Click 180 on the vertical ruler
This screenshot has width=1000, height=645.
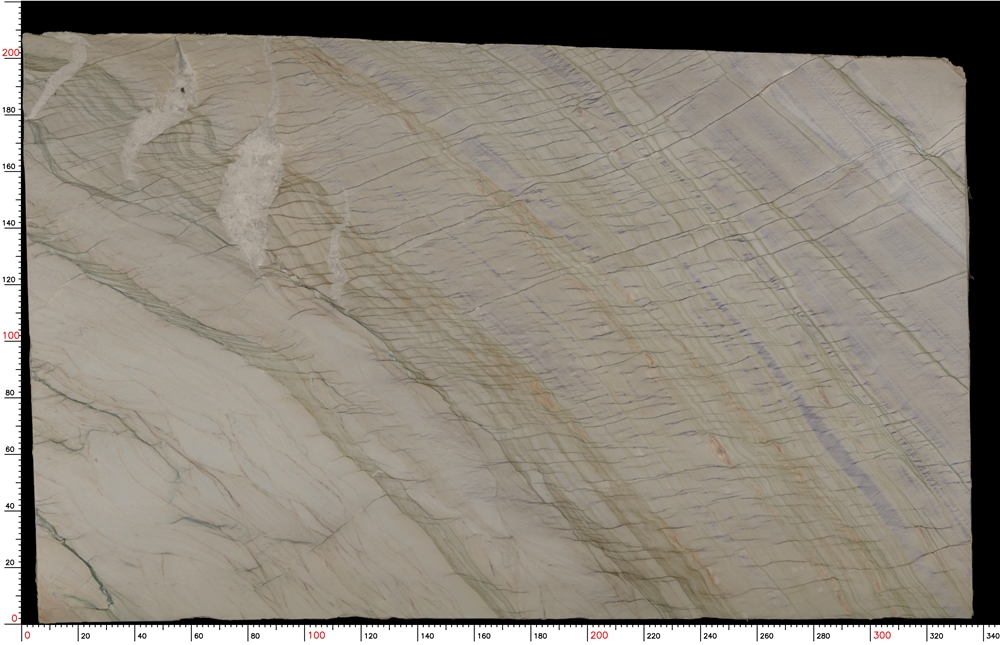(9, 110)
